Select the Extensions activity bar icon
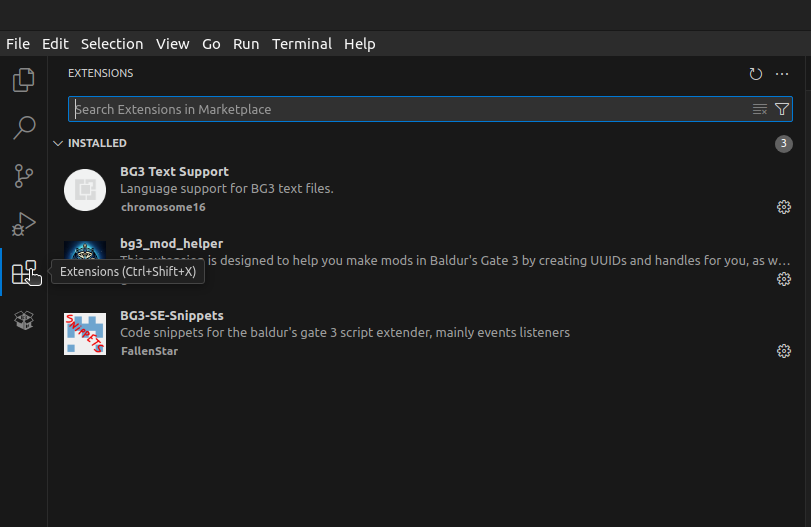The image size is (811, 527). (x=24, y=272)
